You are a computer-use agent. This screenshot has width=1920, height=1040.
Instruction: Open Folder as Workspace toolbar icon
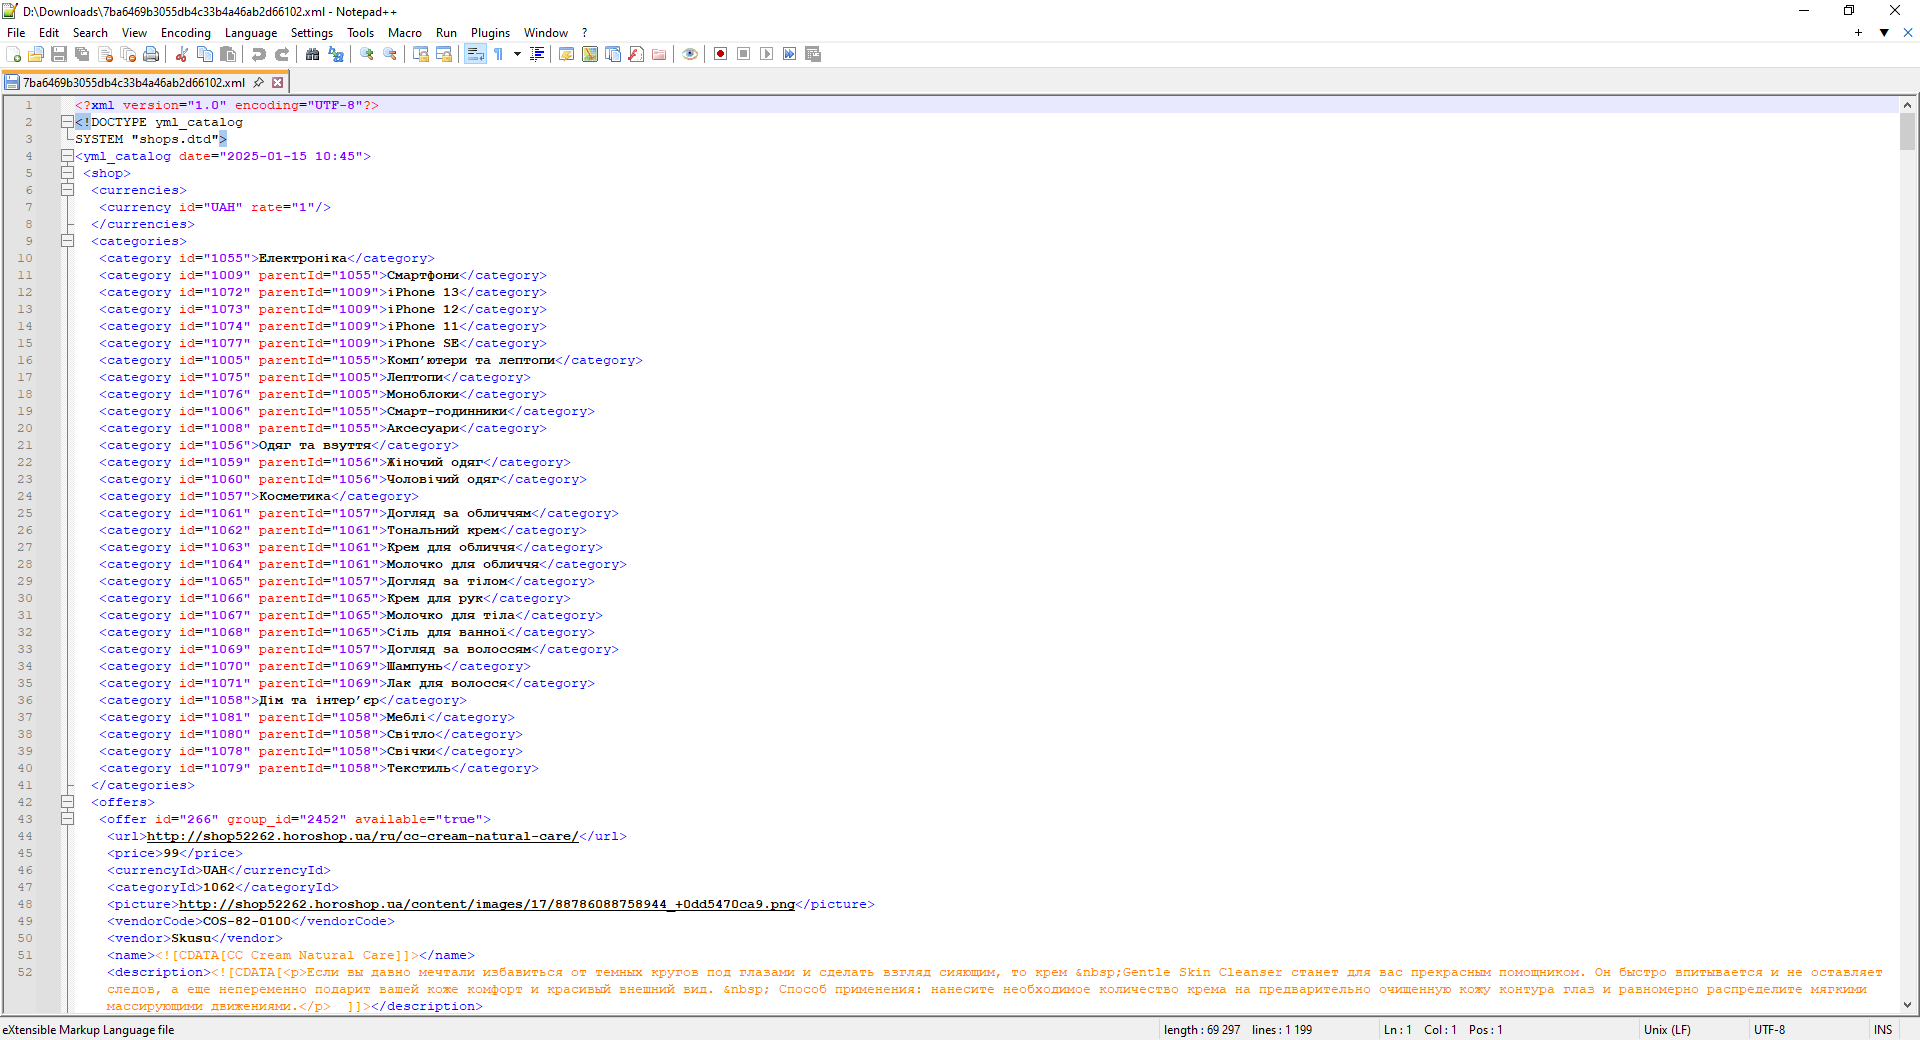coord(659,54)
